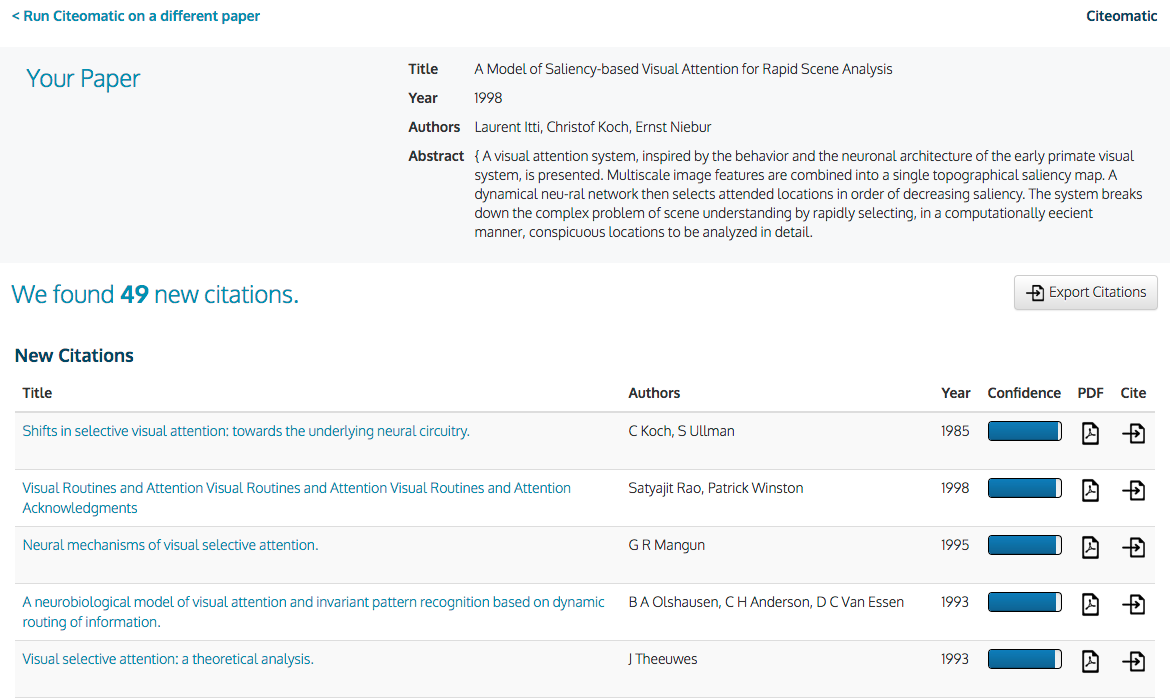Open PDF for Olshausen neurobiological model paper
This screenshot has width=1171, height=699.
click(1090, 604)
